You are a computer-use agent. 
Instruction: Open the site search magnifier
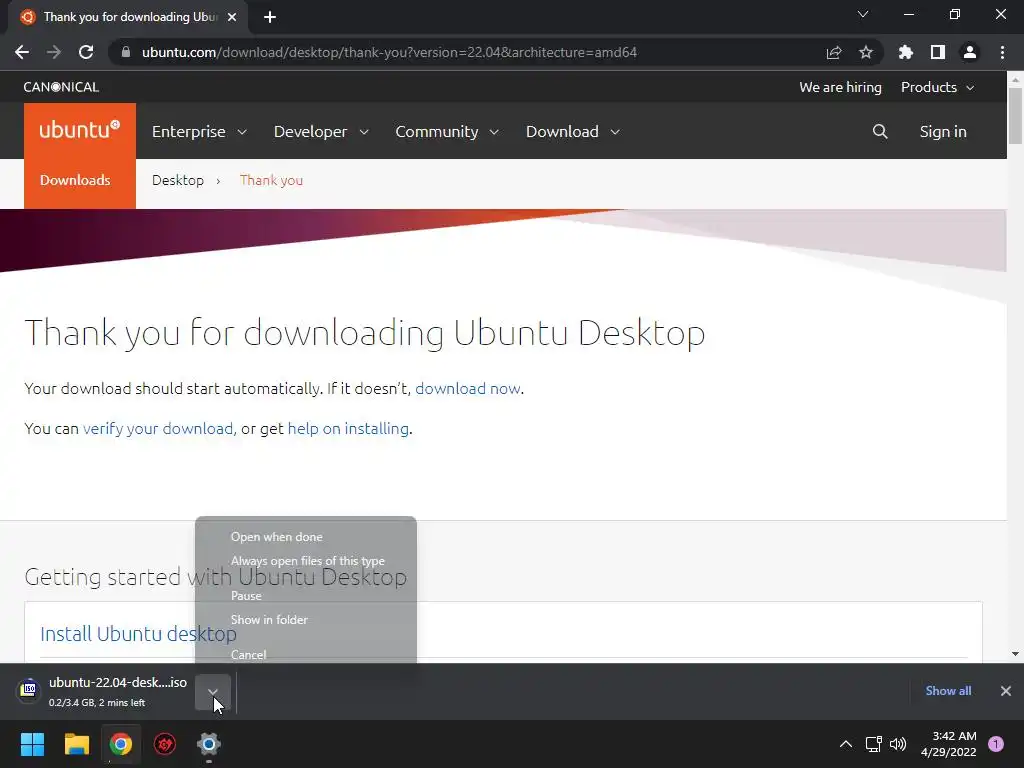[880, 131]
